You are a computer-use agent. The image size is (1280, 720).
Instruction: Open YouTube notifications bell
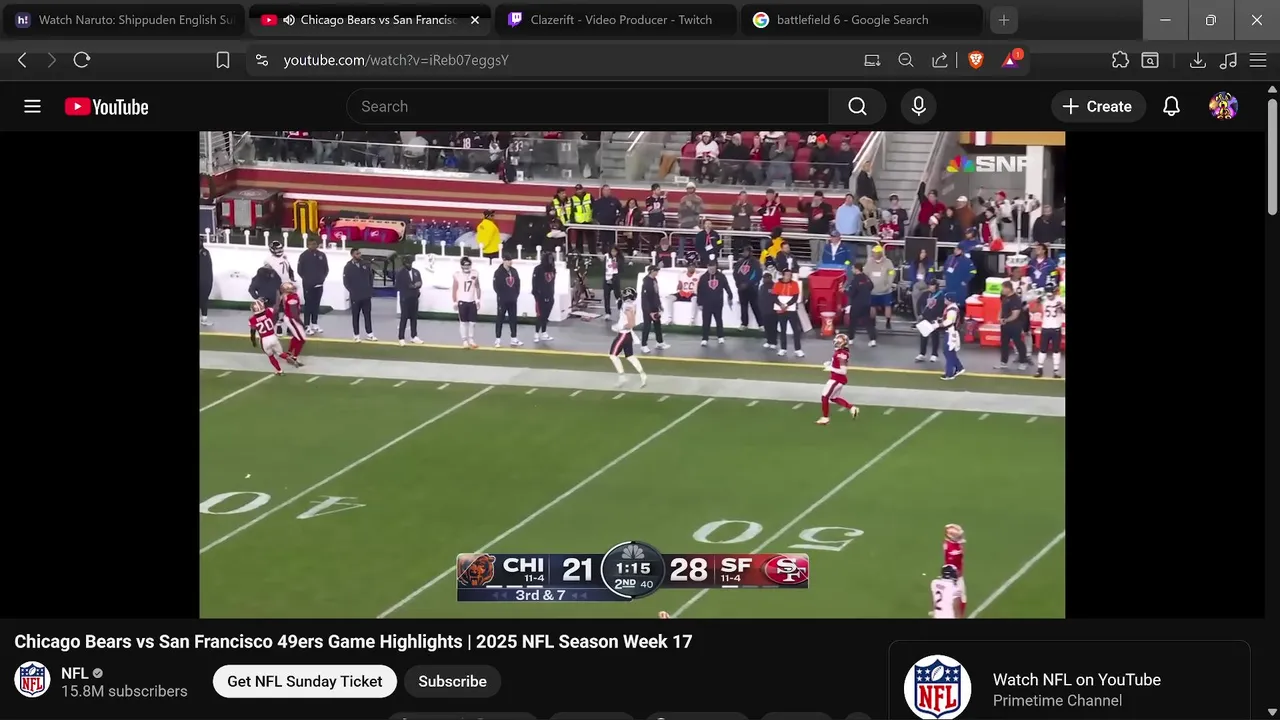click(1171, 106)
